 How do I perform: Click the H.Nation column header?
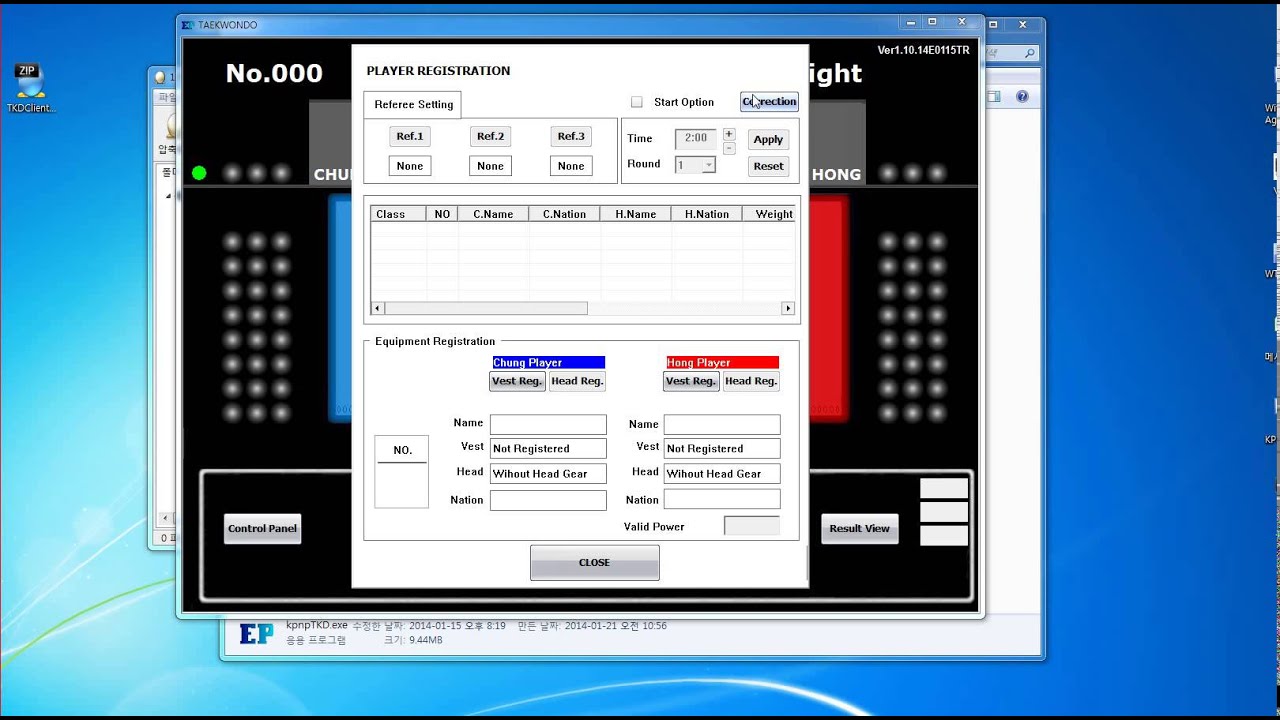pos(706,214)
